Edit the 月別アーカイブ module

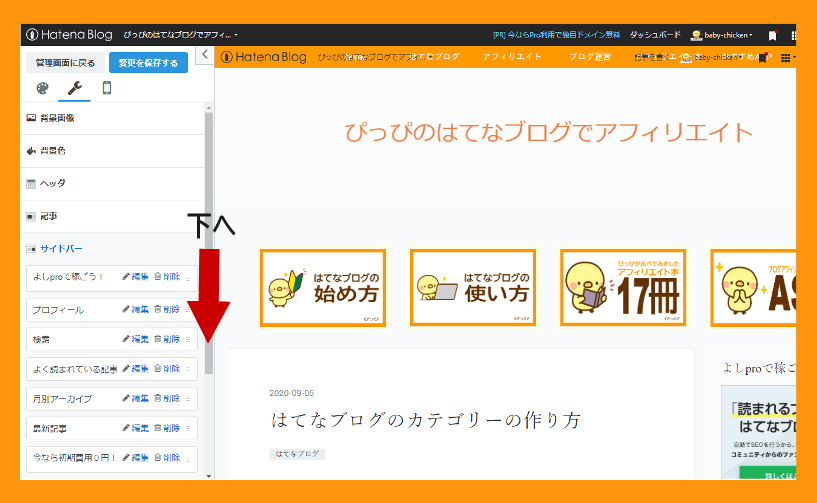click(x=135, y=398)
